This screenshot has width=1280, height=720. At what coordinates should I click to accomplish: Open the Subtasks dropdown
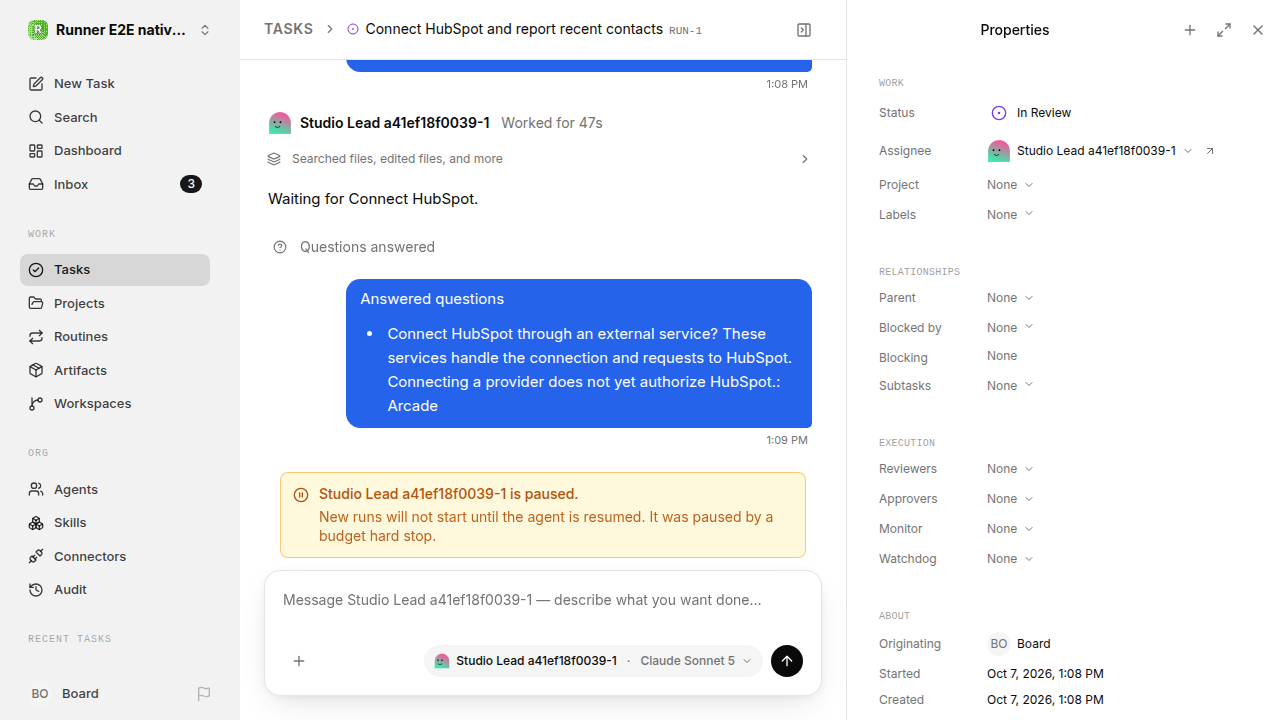coord(1010,386)
